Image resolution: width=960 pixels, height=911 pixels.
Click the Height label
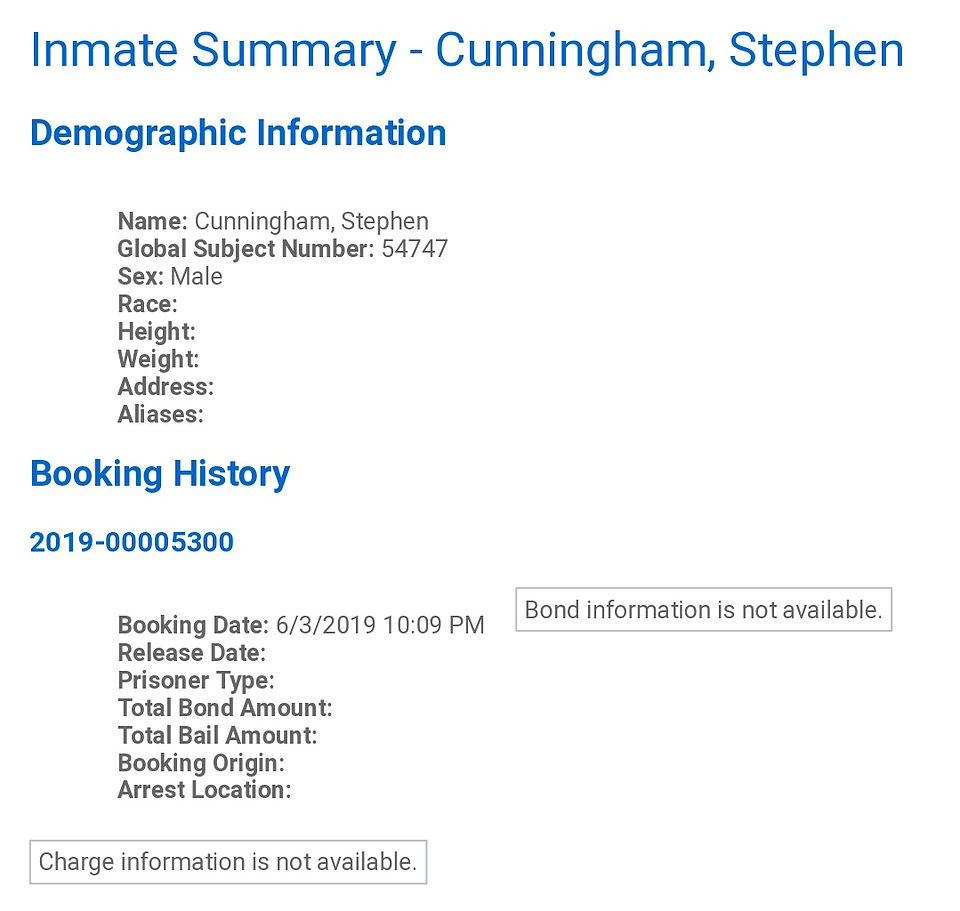click(157, 331)
